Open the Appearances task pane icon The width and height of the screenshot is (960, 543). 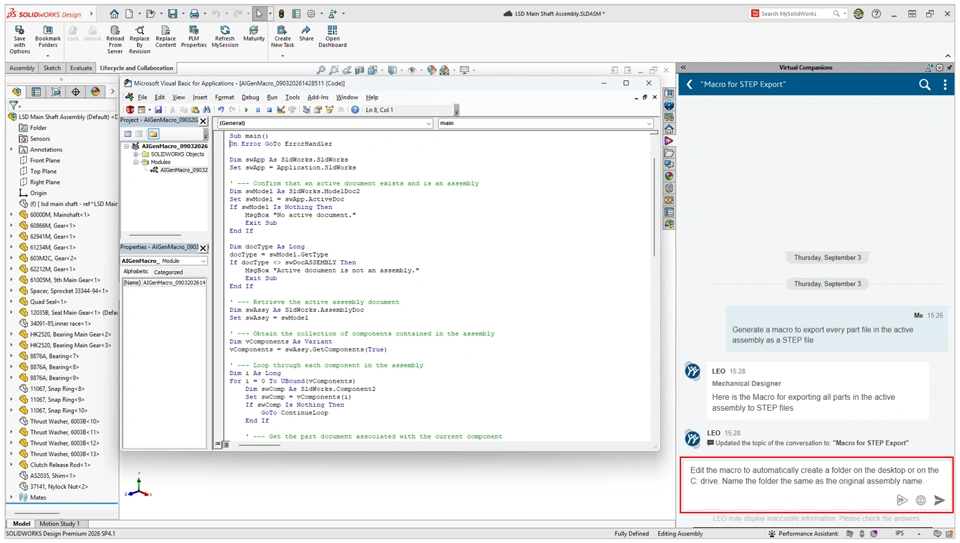(669, 176)
